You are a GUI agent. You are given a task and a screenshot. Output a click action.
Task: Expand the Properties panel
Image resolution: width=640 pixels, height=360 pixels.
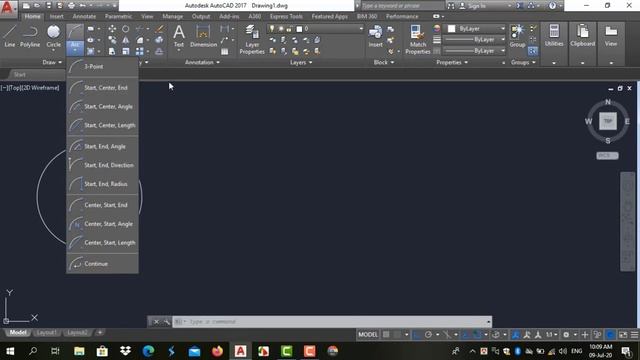452,62
